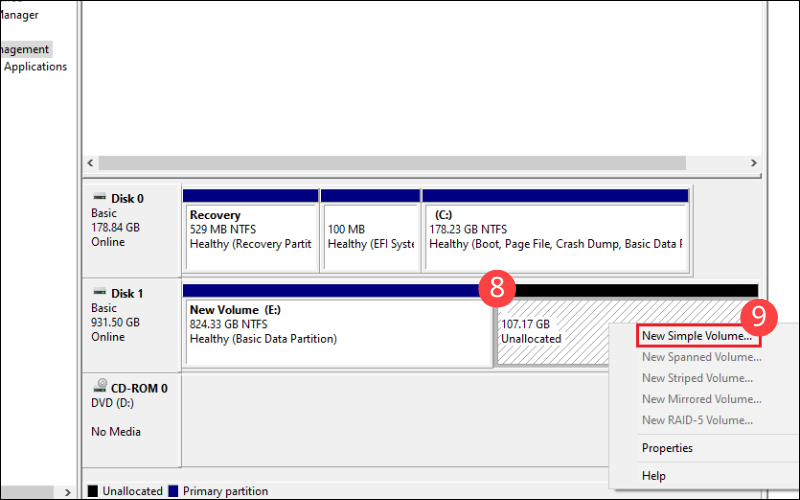Click the volume list horizontal scrollbar thumb

392,163
